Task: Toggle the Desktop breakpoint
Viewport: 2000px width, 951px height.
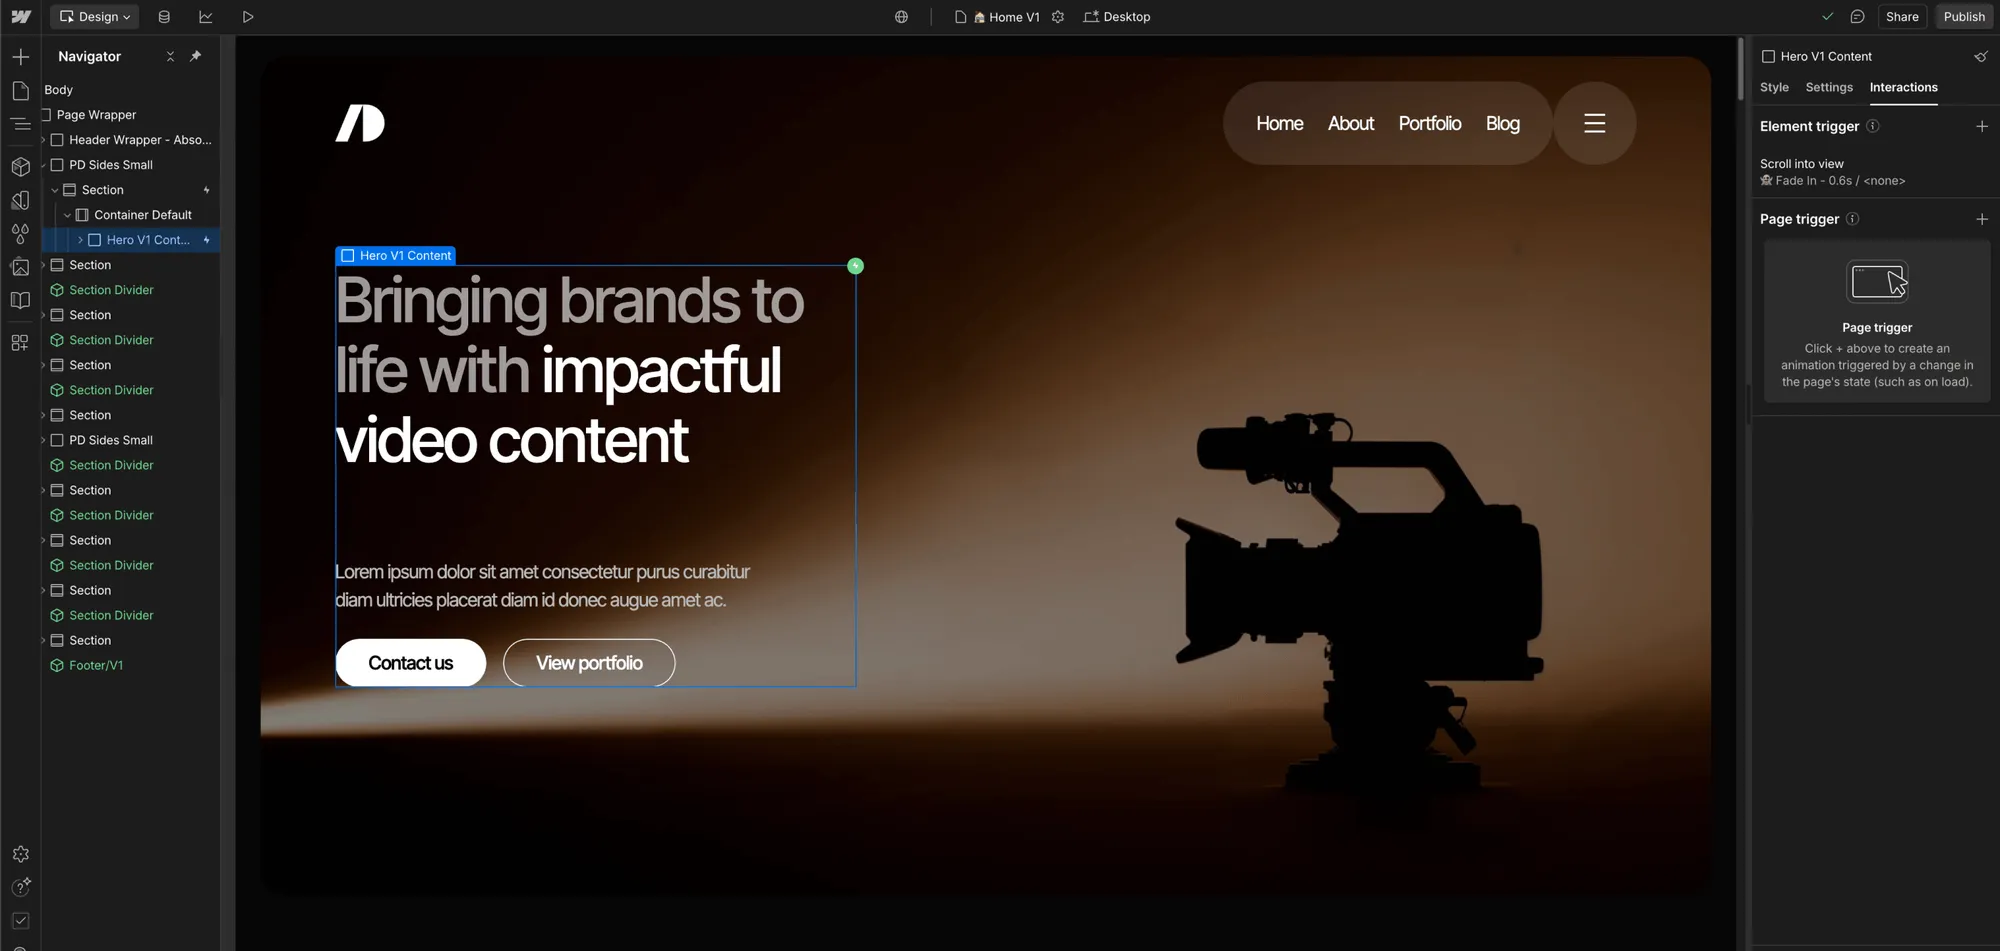Action: pos(1118,16)
